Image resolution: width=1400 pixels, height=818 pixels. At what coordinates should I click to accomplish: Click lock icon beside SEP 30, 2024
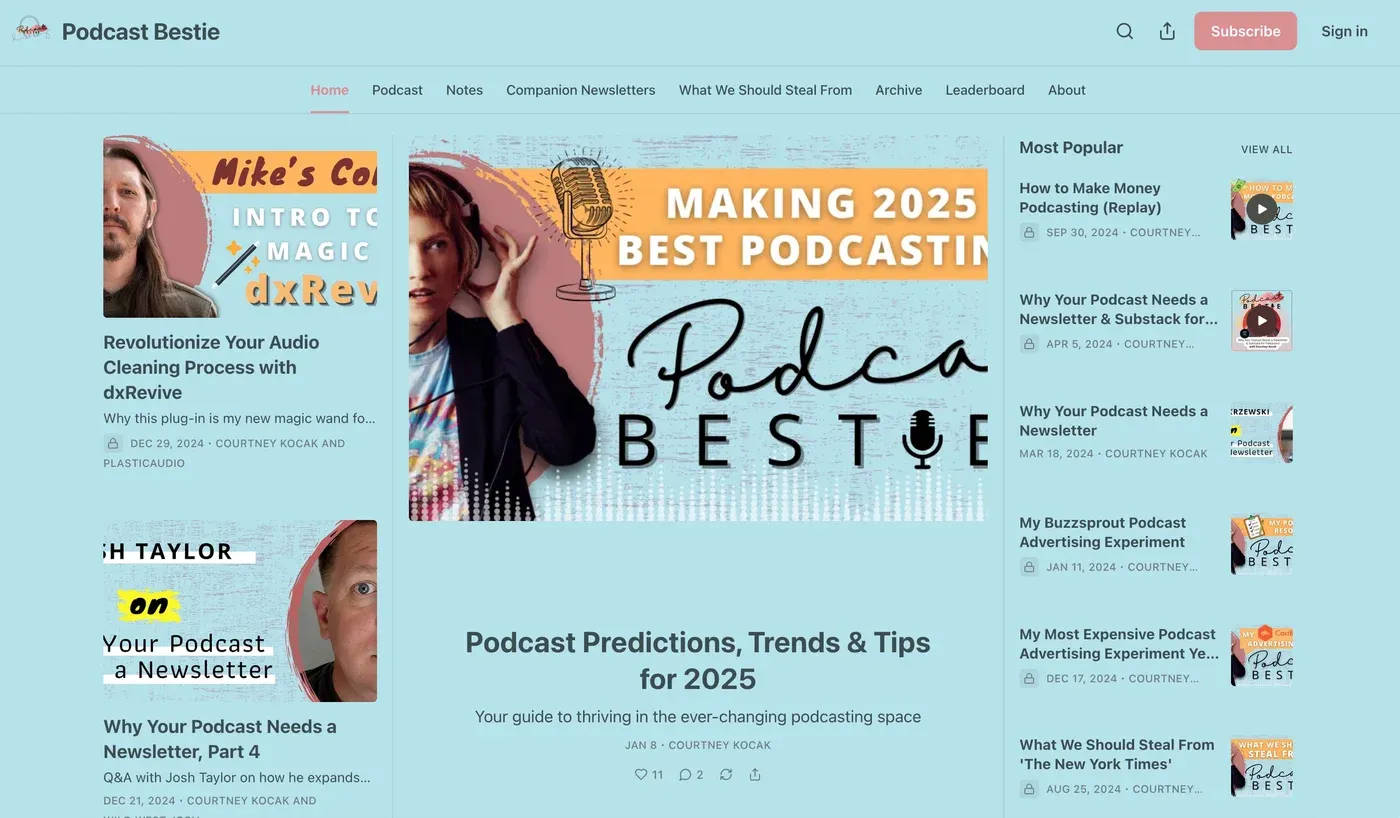pyautogui.click(x=1029, y=232)
